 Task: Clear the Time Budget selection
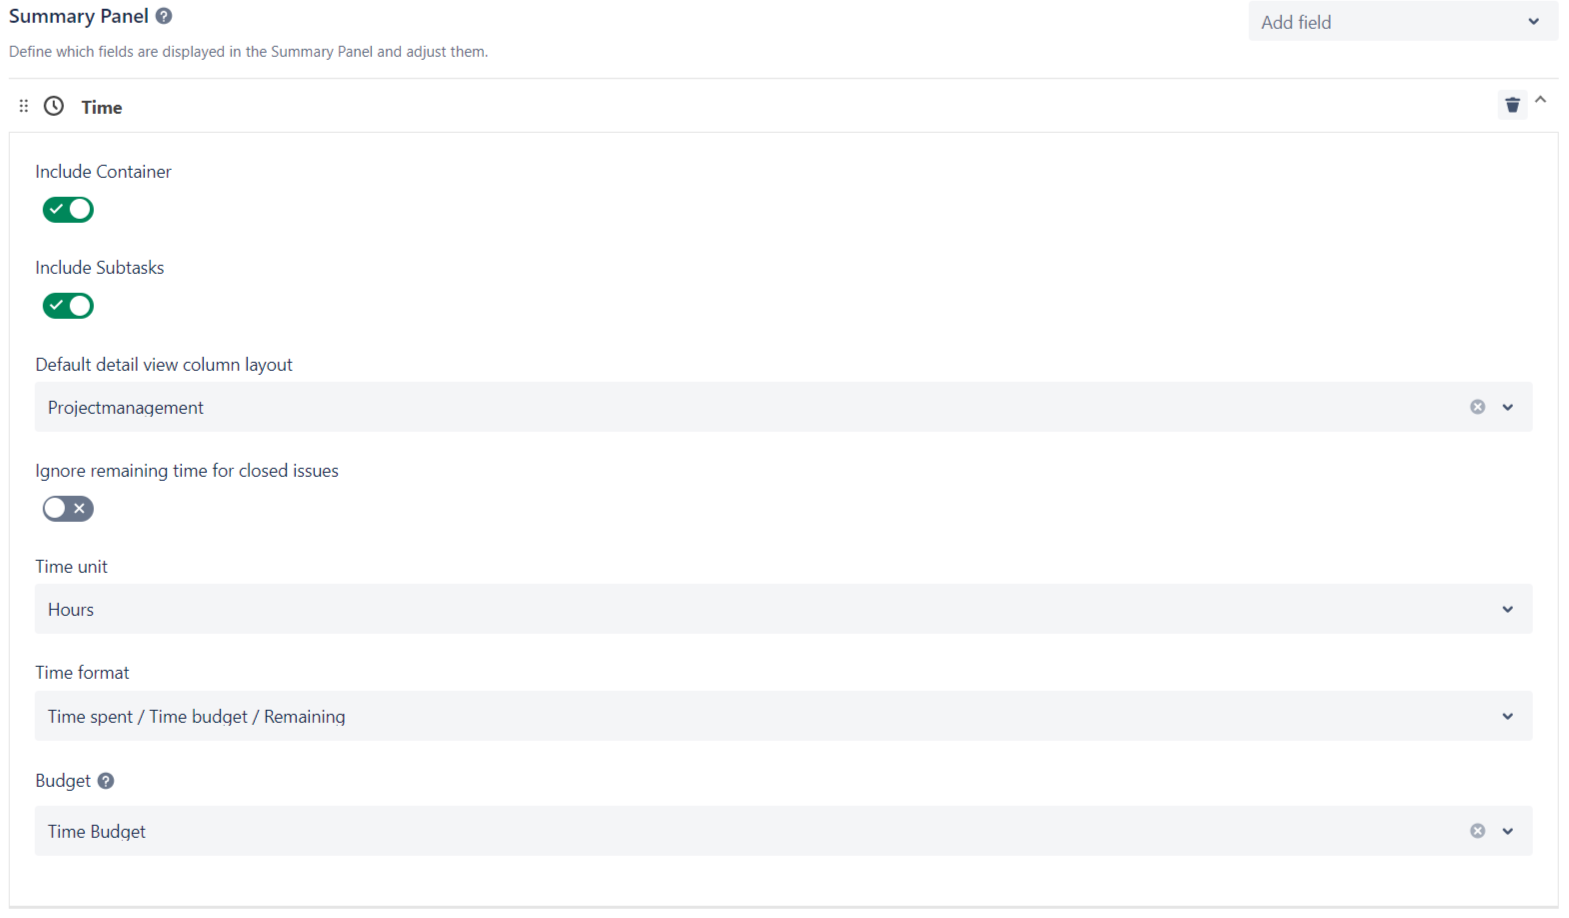[x=1477, y=831]
